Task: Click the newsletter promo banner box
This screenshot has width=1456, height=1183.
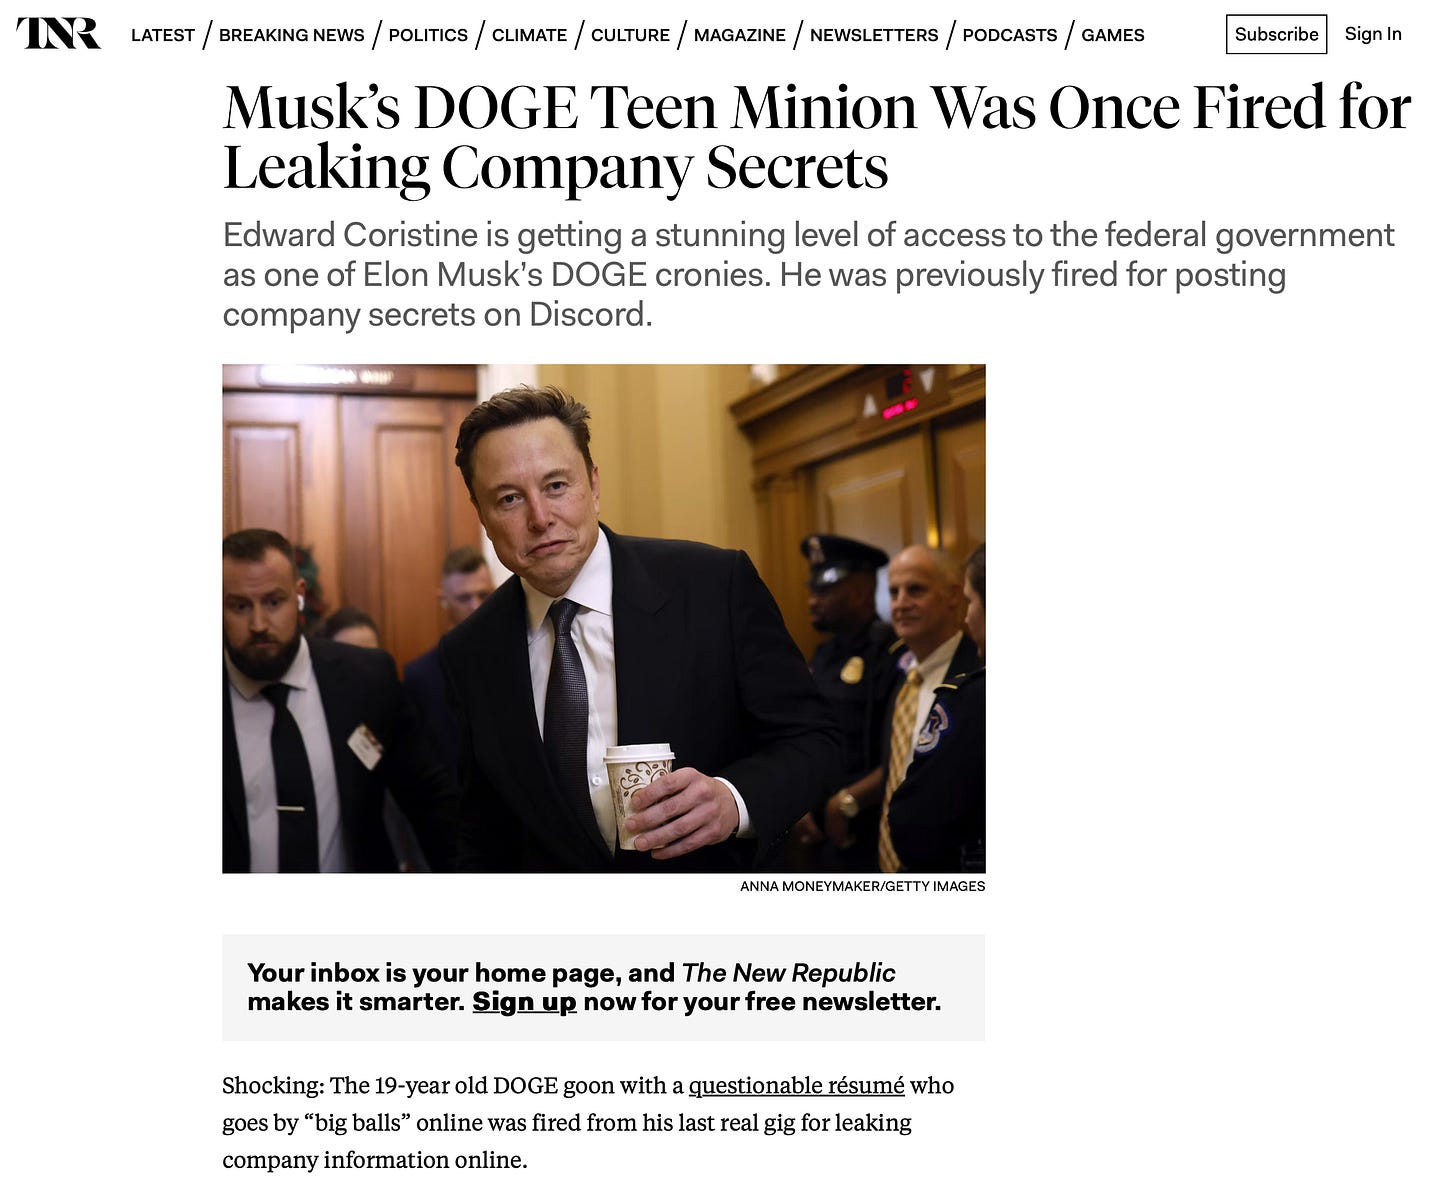Action: pos(604,988)
